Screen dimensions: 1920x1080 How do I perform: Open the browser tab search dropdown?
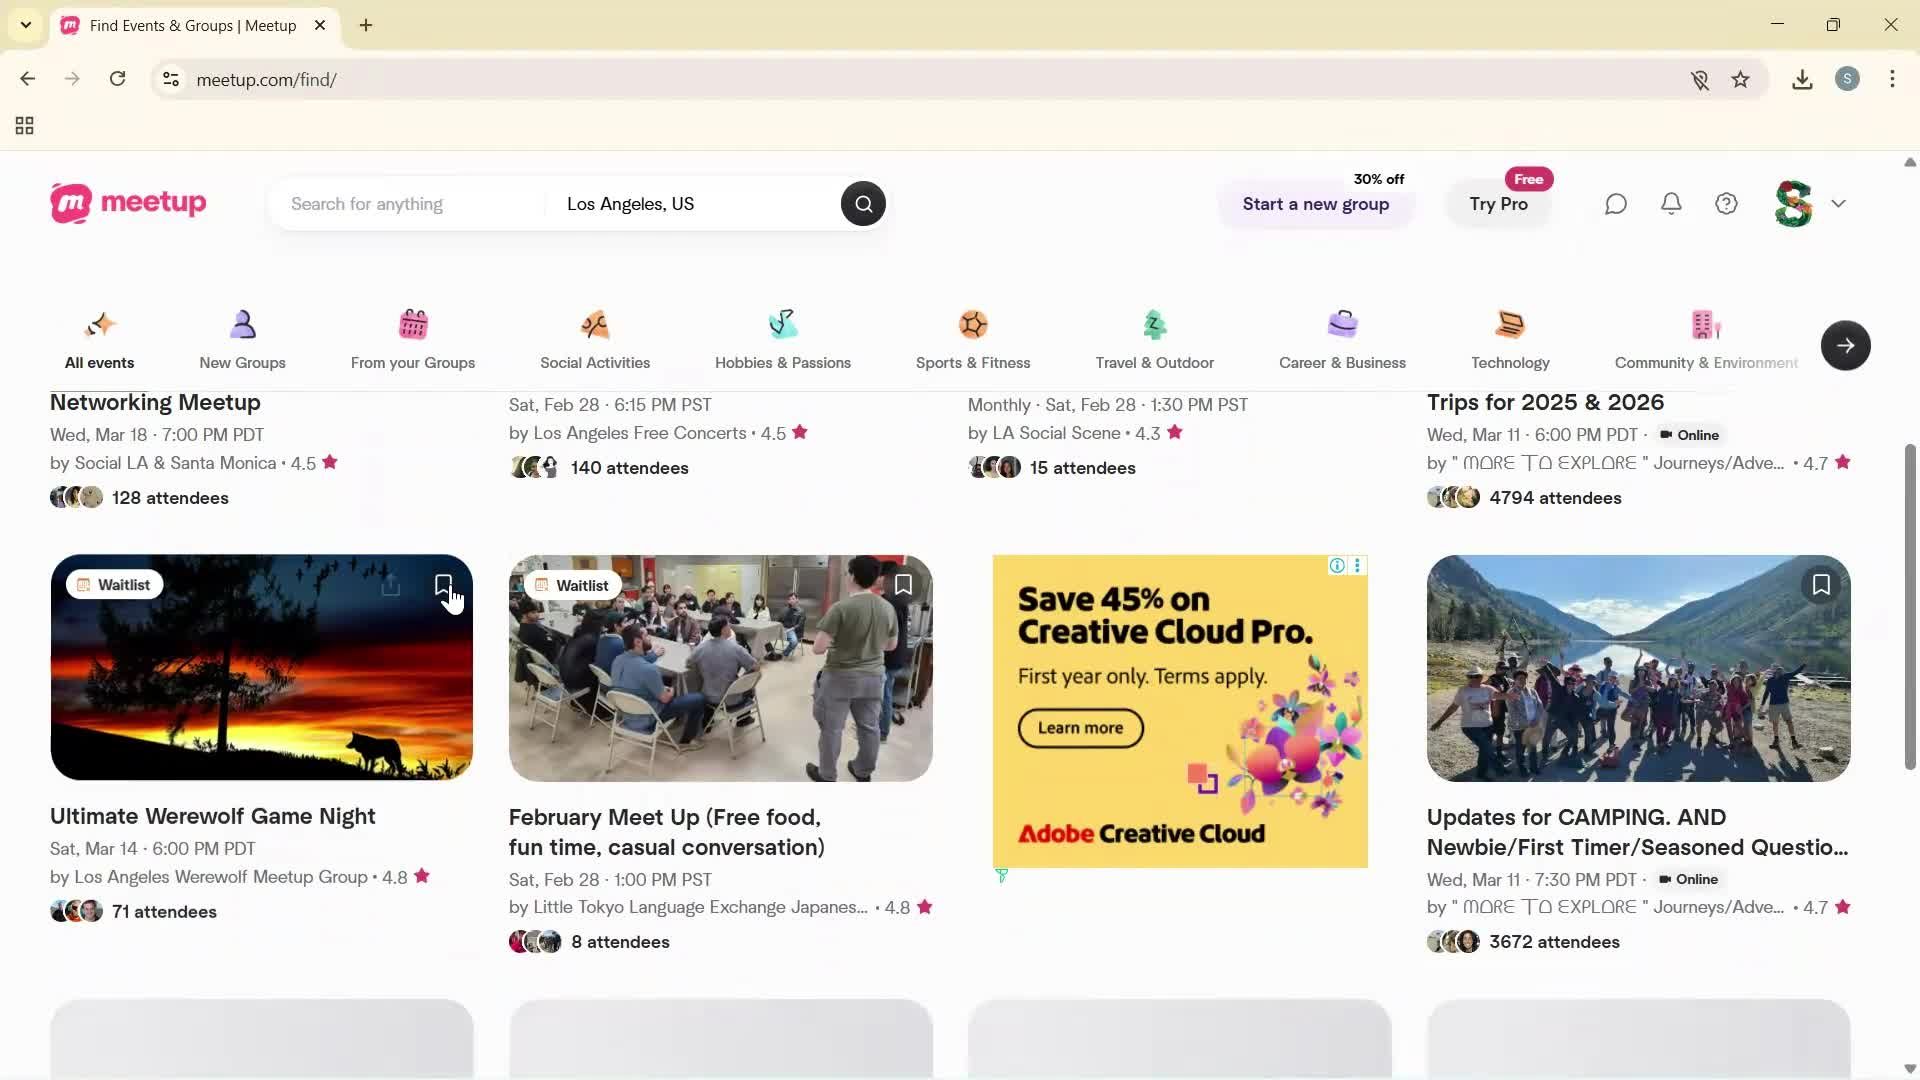[x=26, y=25]
